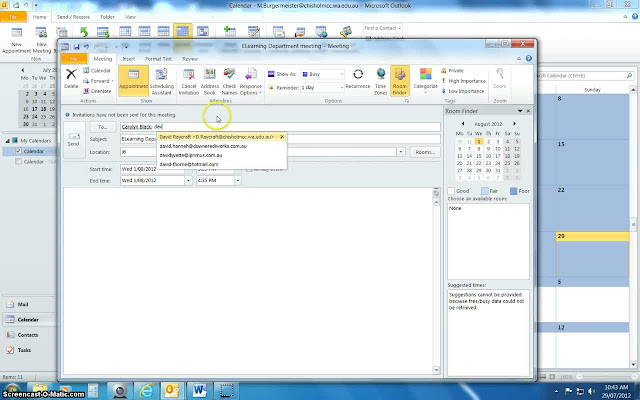Open the End time hour dropdown
This screenshot has height=400, width=640.
tap(237, 180)
